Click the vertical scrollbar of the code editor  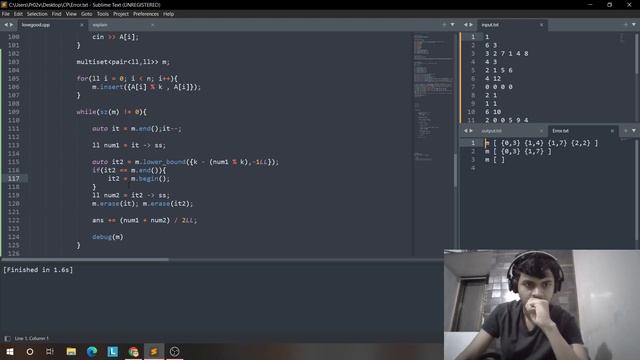point(456,170)
